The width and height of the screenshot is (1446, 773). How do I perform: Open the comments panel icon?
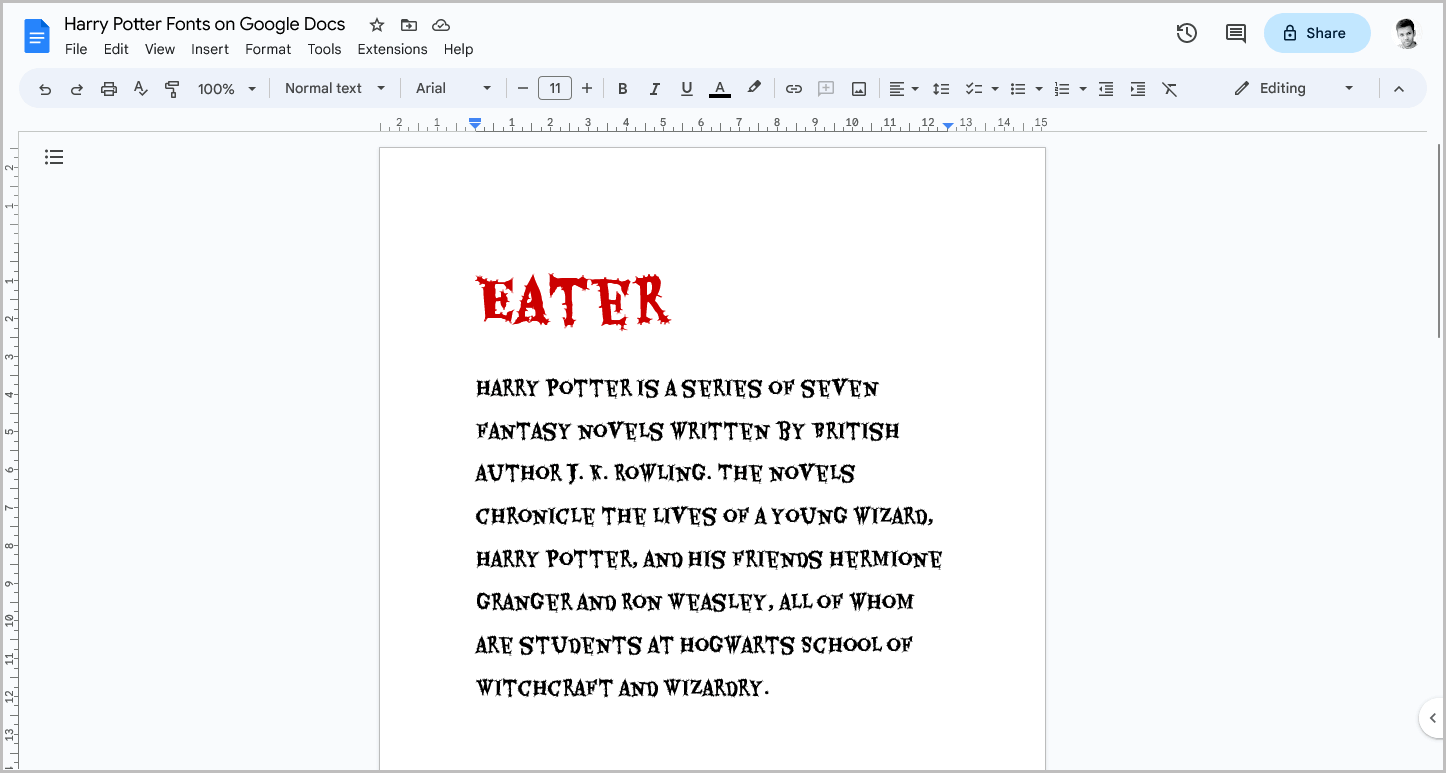pos(1235,33)
